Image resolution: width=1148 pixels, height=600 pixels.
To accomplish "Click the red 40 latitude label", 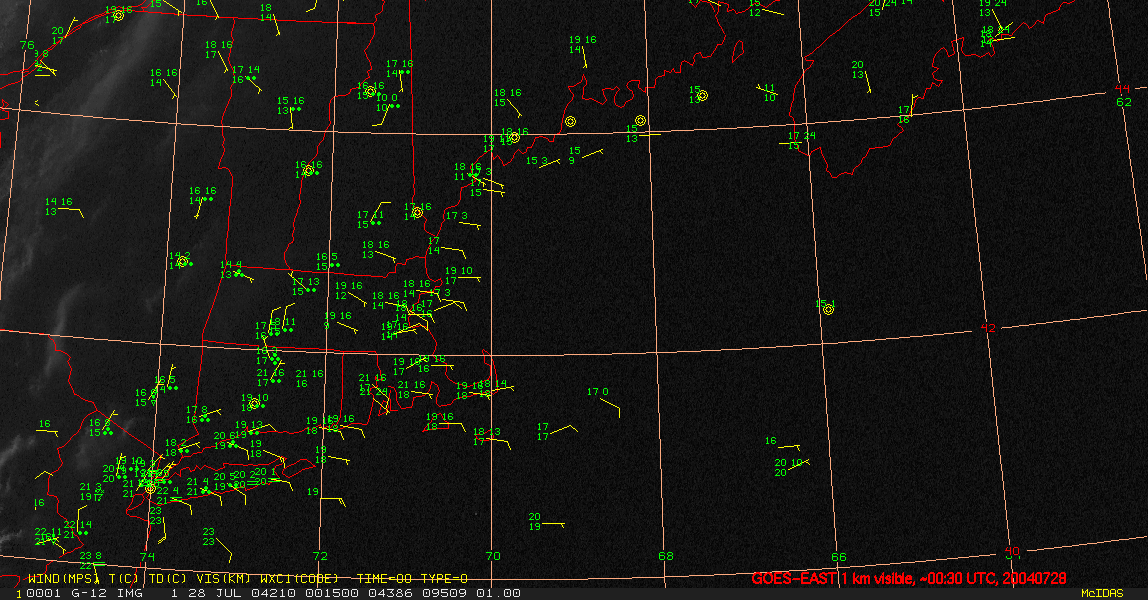I will pos(1012,552).
